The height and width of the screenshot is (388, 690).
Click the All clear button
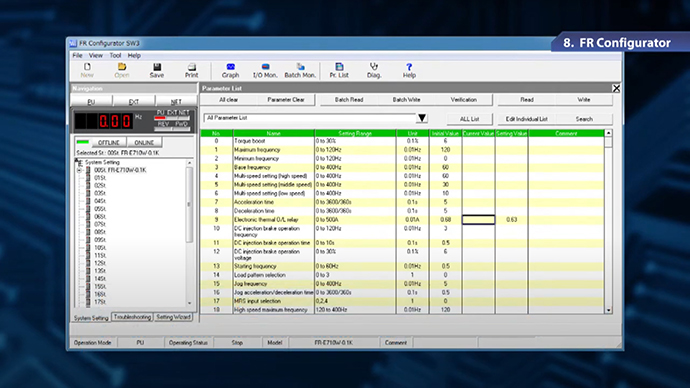229,100
